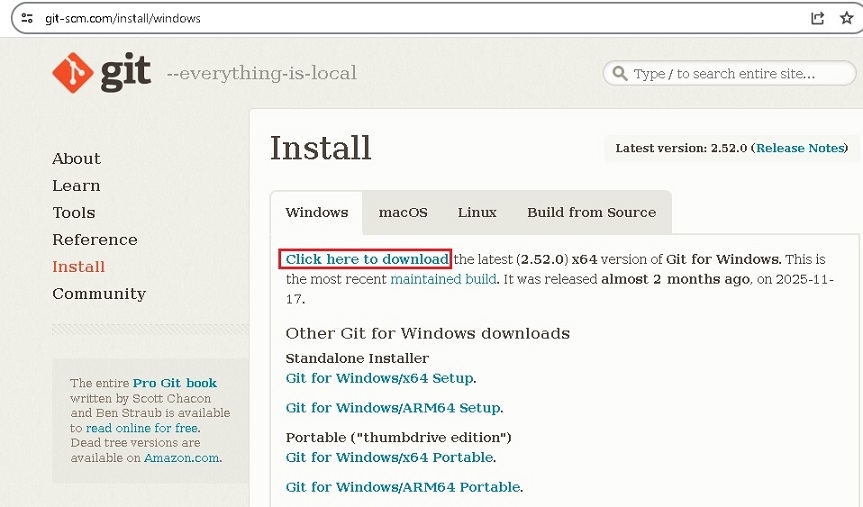Open the About sidebar page
This screenshot has height=507, width=863.
click(76, 158)
